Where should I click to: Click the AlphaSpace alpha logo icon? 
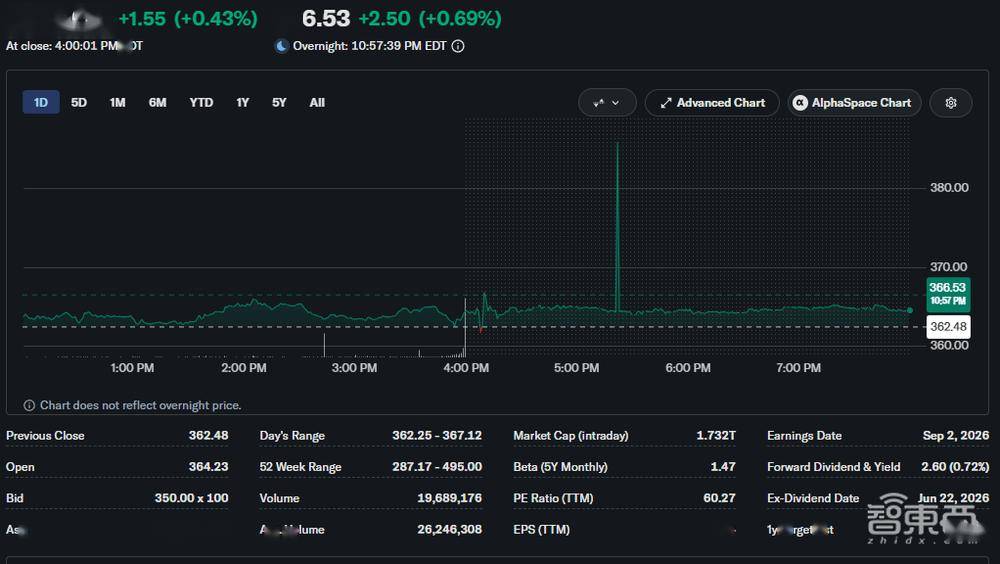[800, 103]
